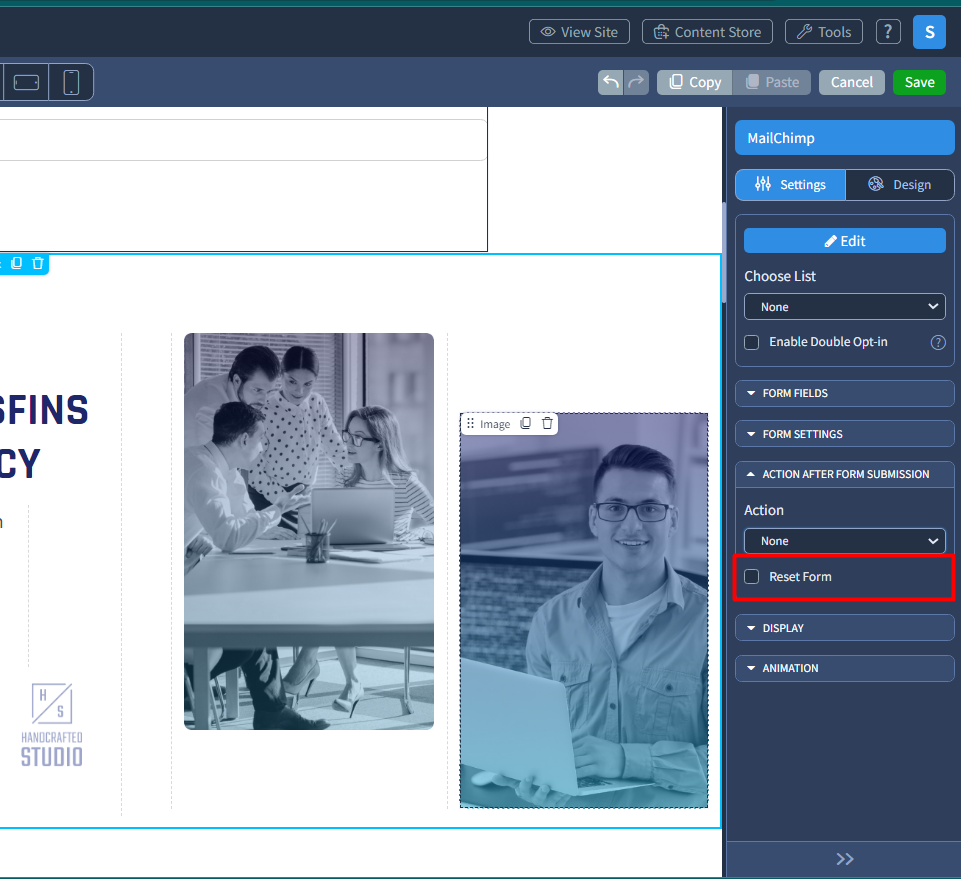The image size is (961, 879).
Task: Delete the Image widget
Action: pyautogui.click(x=547, y=424)
